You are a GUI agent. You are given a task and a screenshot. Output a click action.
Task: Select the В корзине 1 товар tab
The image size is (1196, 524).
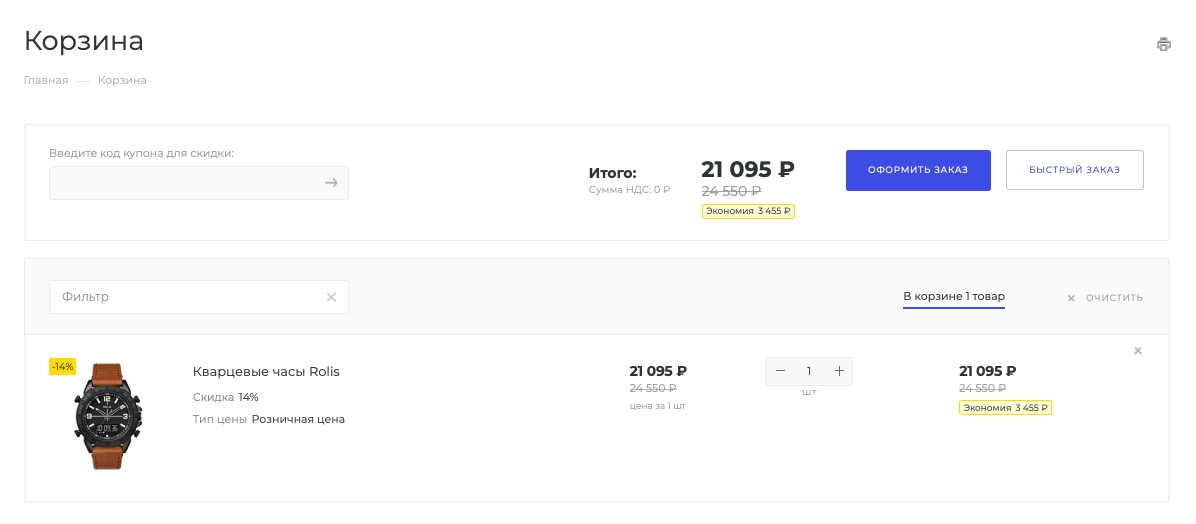click(953, 297)
